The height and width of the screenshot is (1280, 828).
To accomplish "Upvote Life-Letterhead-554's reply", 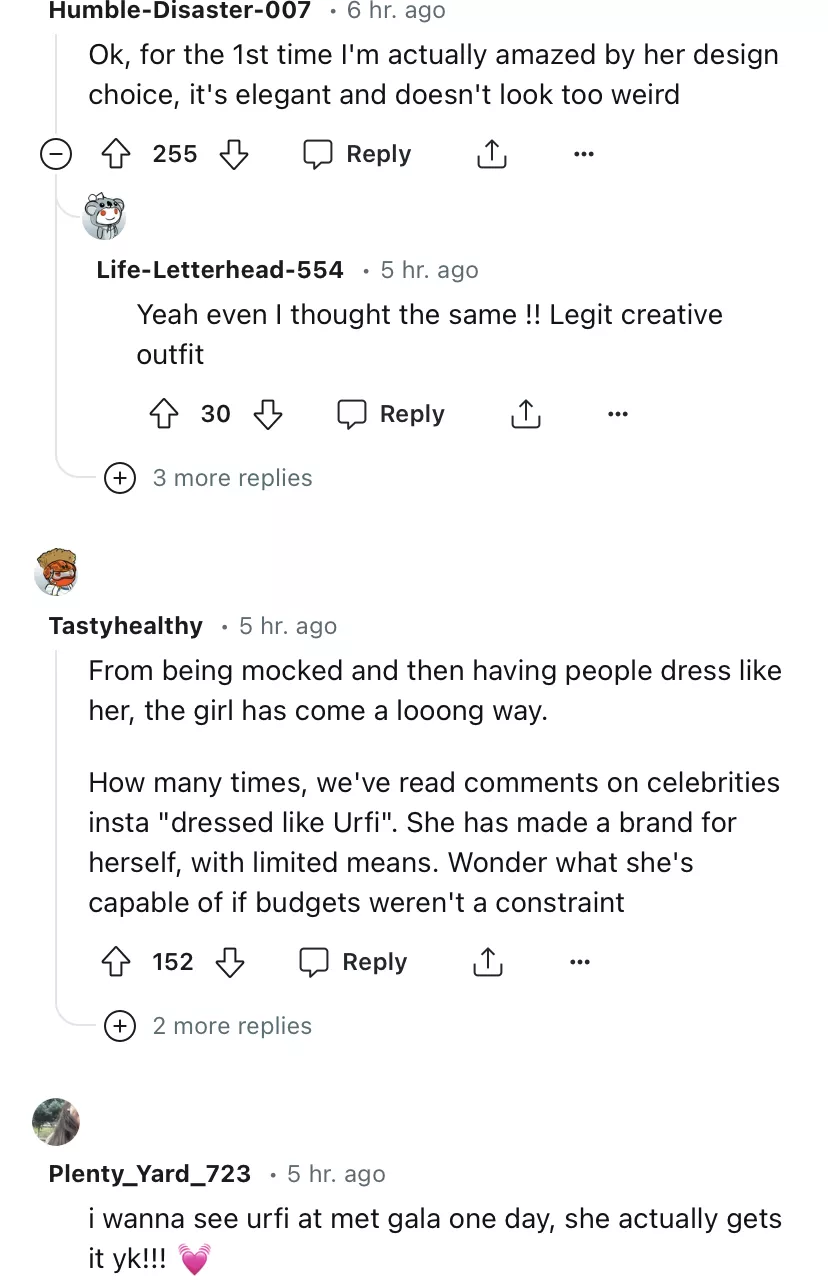I will click(165, 414).
